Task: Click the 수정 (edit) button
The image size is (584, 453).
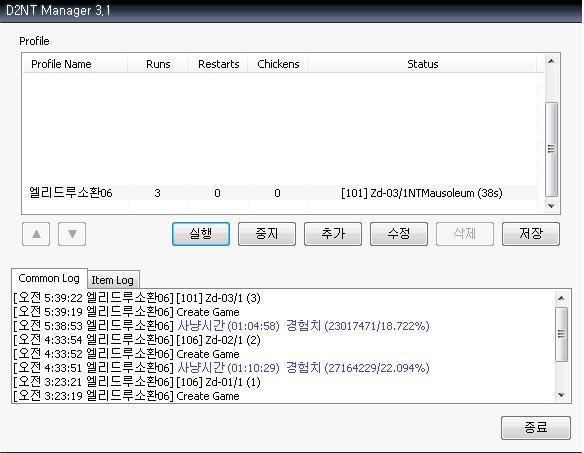Action: (x=399, y=234)
